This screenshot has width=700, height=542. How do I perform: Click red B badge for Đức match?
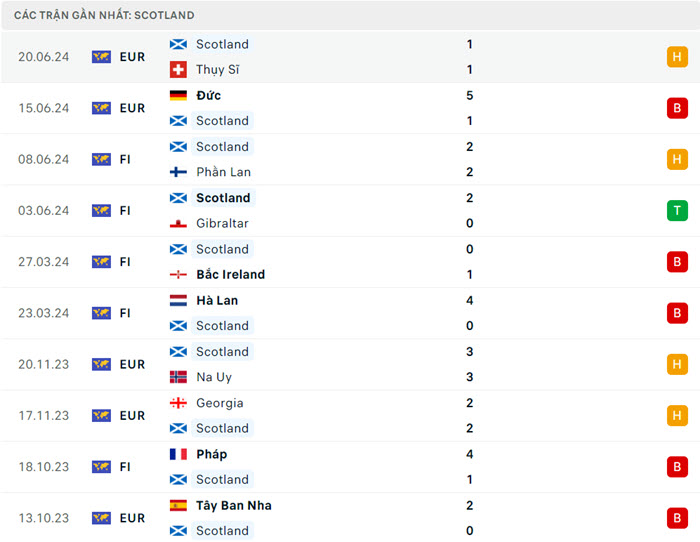(677, 108)
